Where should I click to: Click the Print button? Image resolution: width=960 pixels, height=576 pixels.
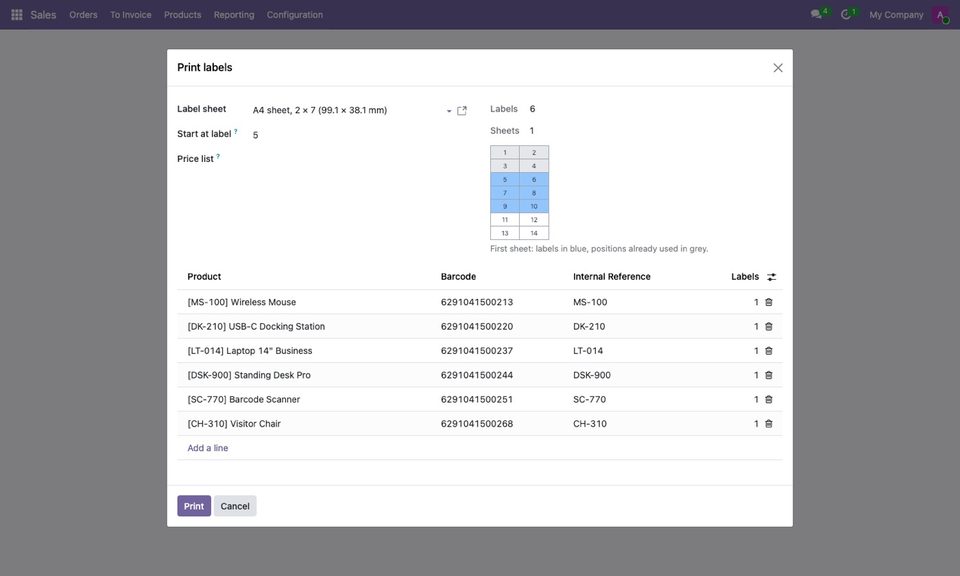point(194,506)
